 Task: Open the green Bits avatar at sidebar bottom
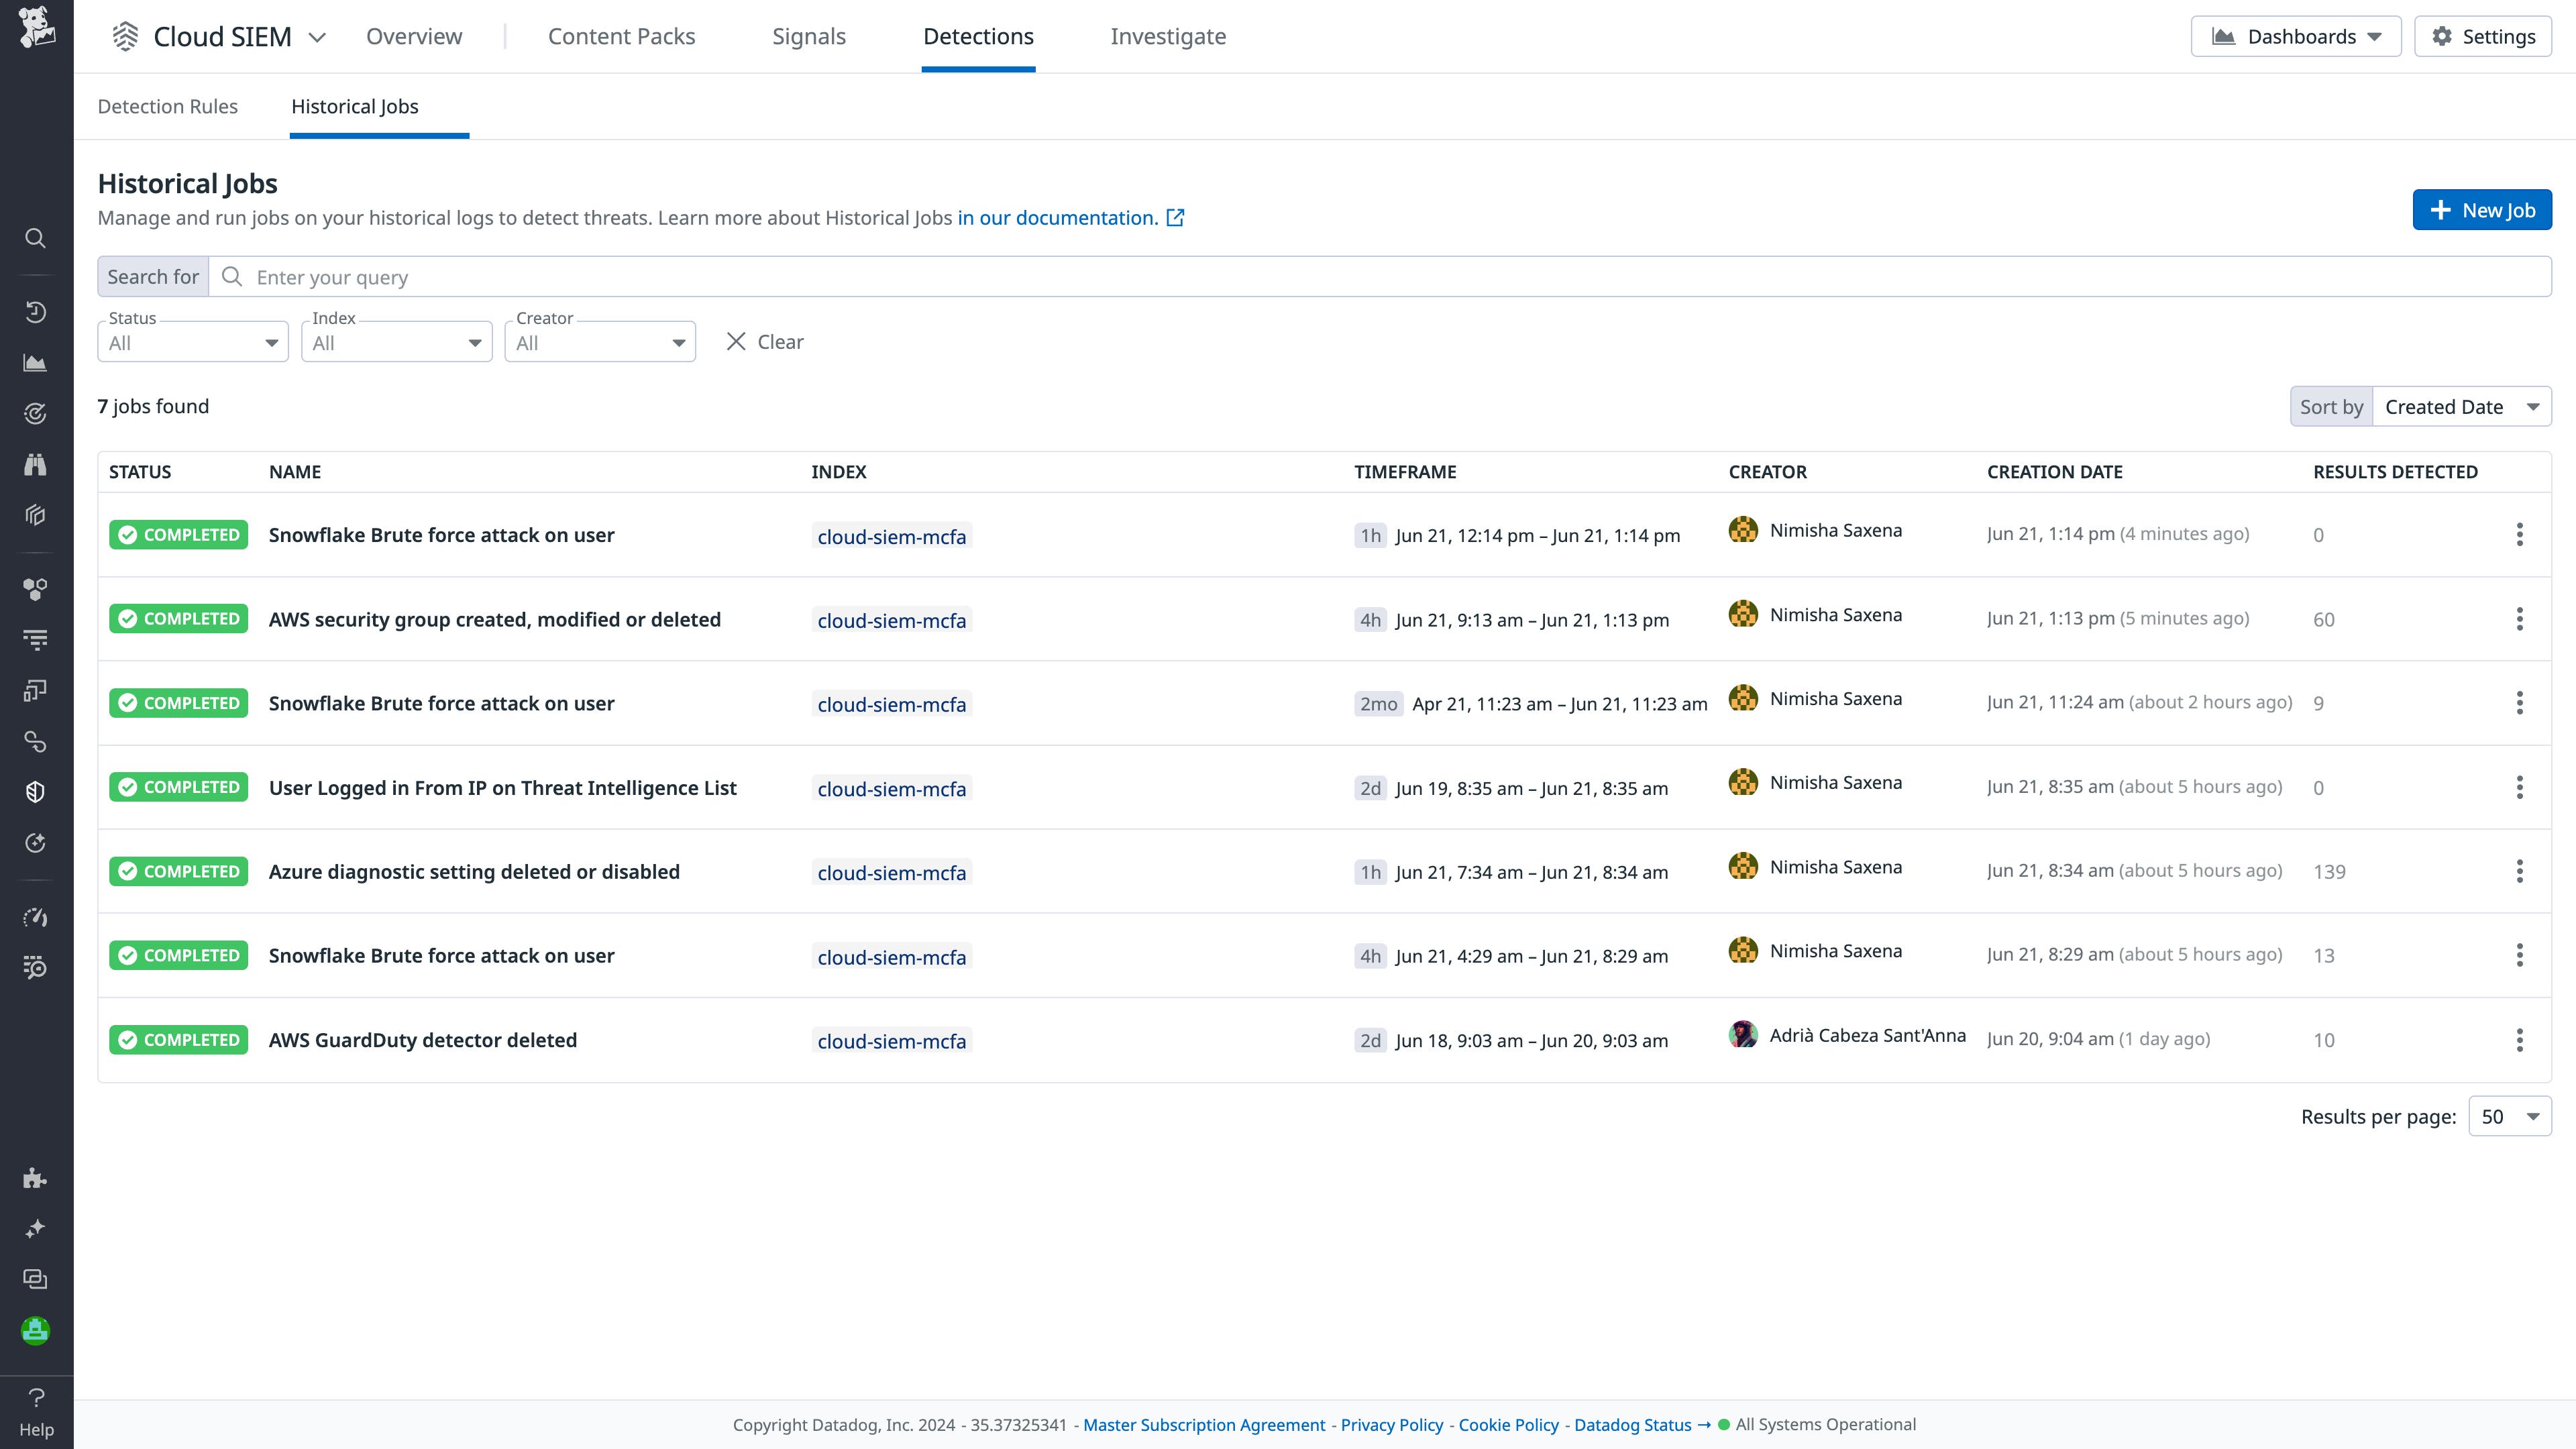coord(36,1331)
